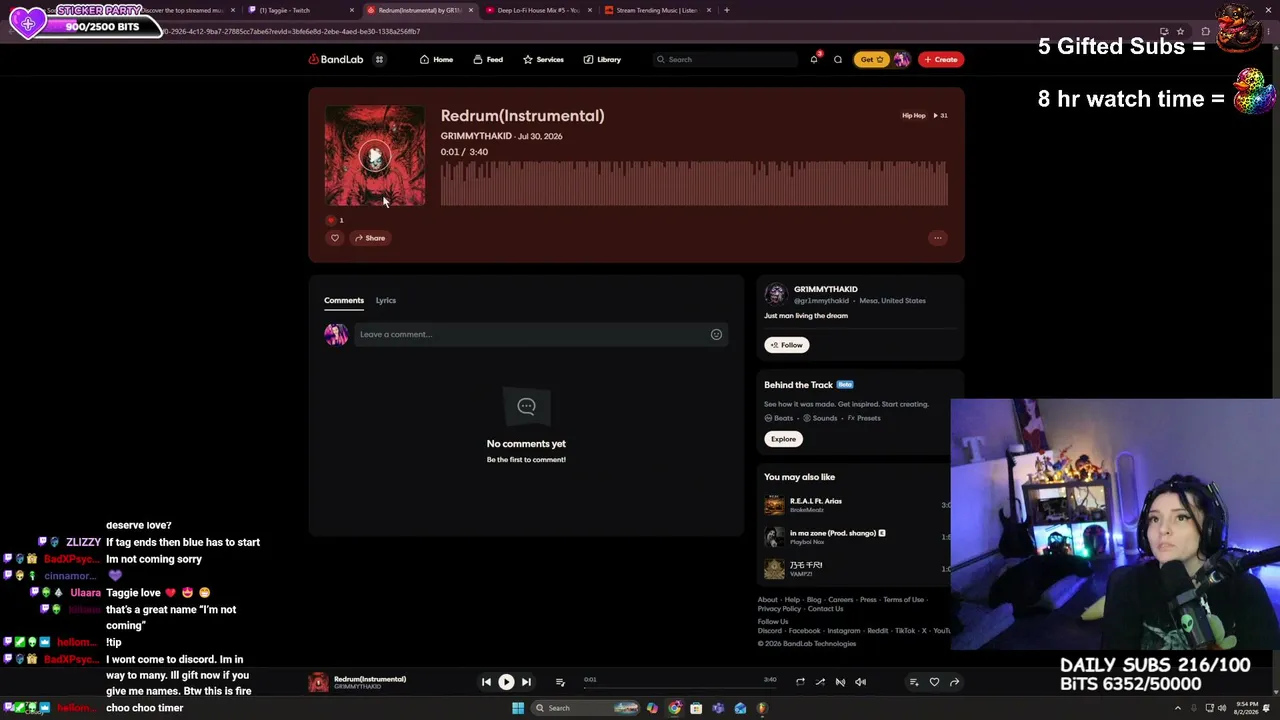Screen dimensions: 1280x720
Task: Open the play queue icon
Action: coord(560,682)
